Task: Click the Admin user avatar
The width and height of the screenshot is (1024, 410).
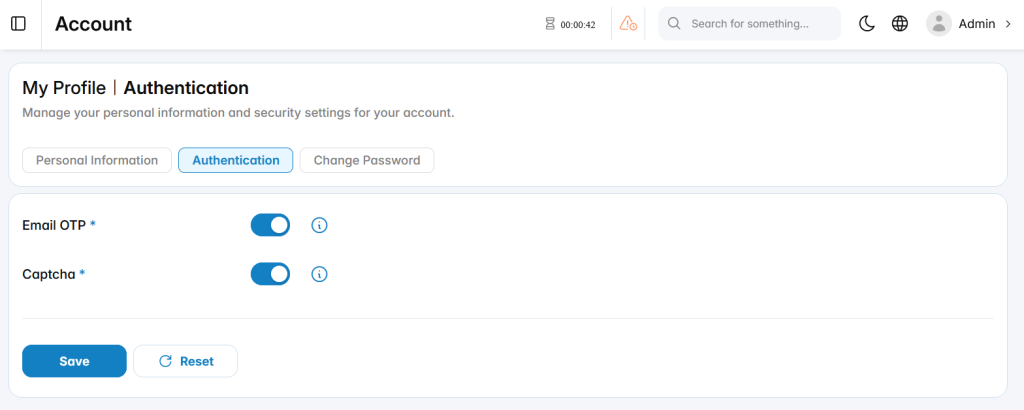Action: point(938,24)
